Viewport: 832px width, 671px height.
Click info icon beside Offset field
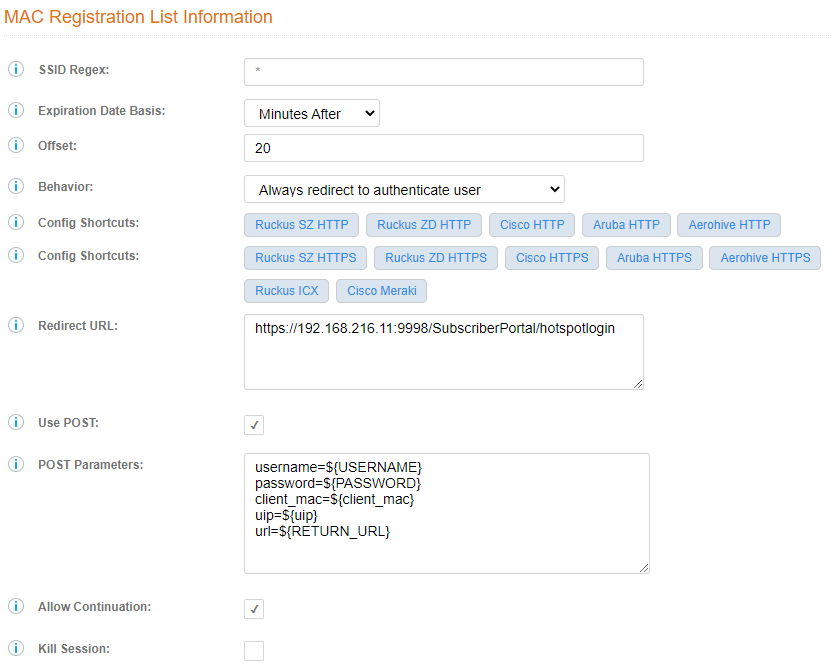coord(16,146)
